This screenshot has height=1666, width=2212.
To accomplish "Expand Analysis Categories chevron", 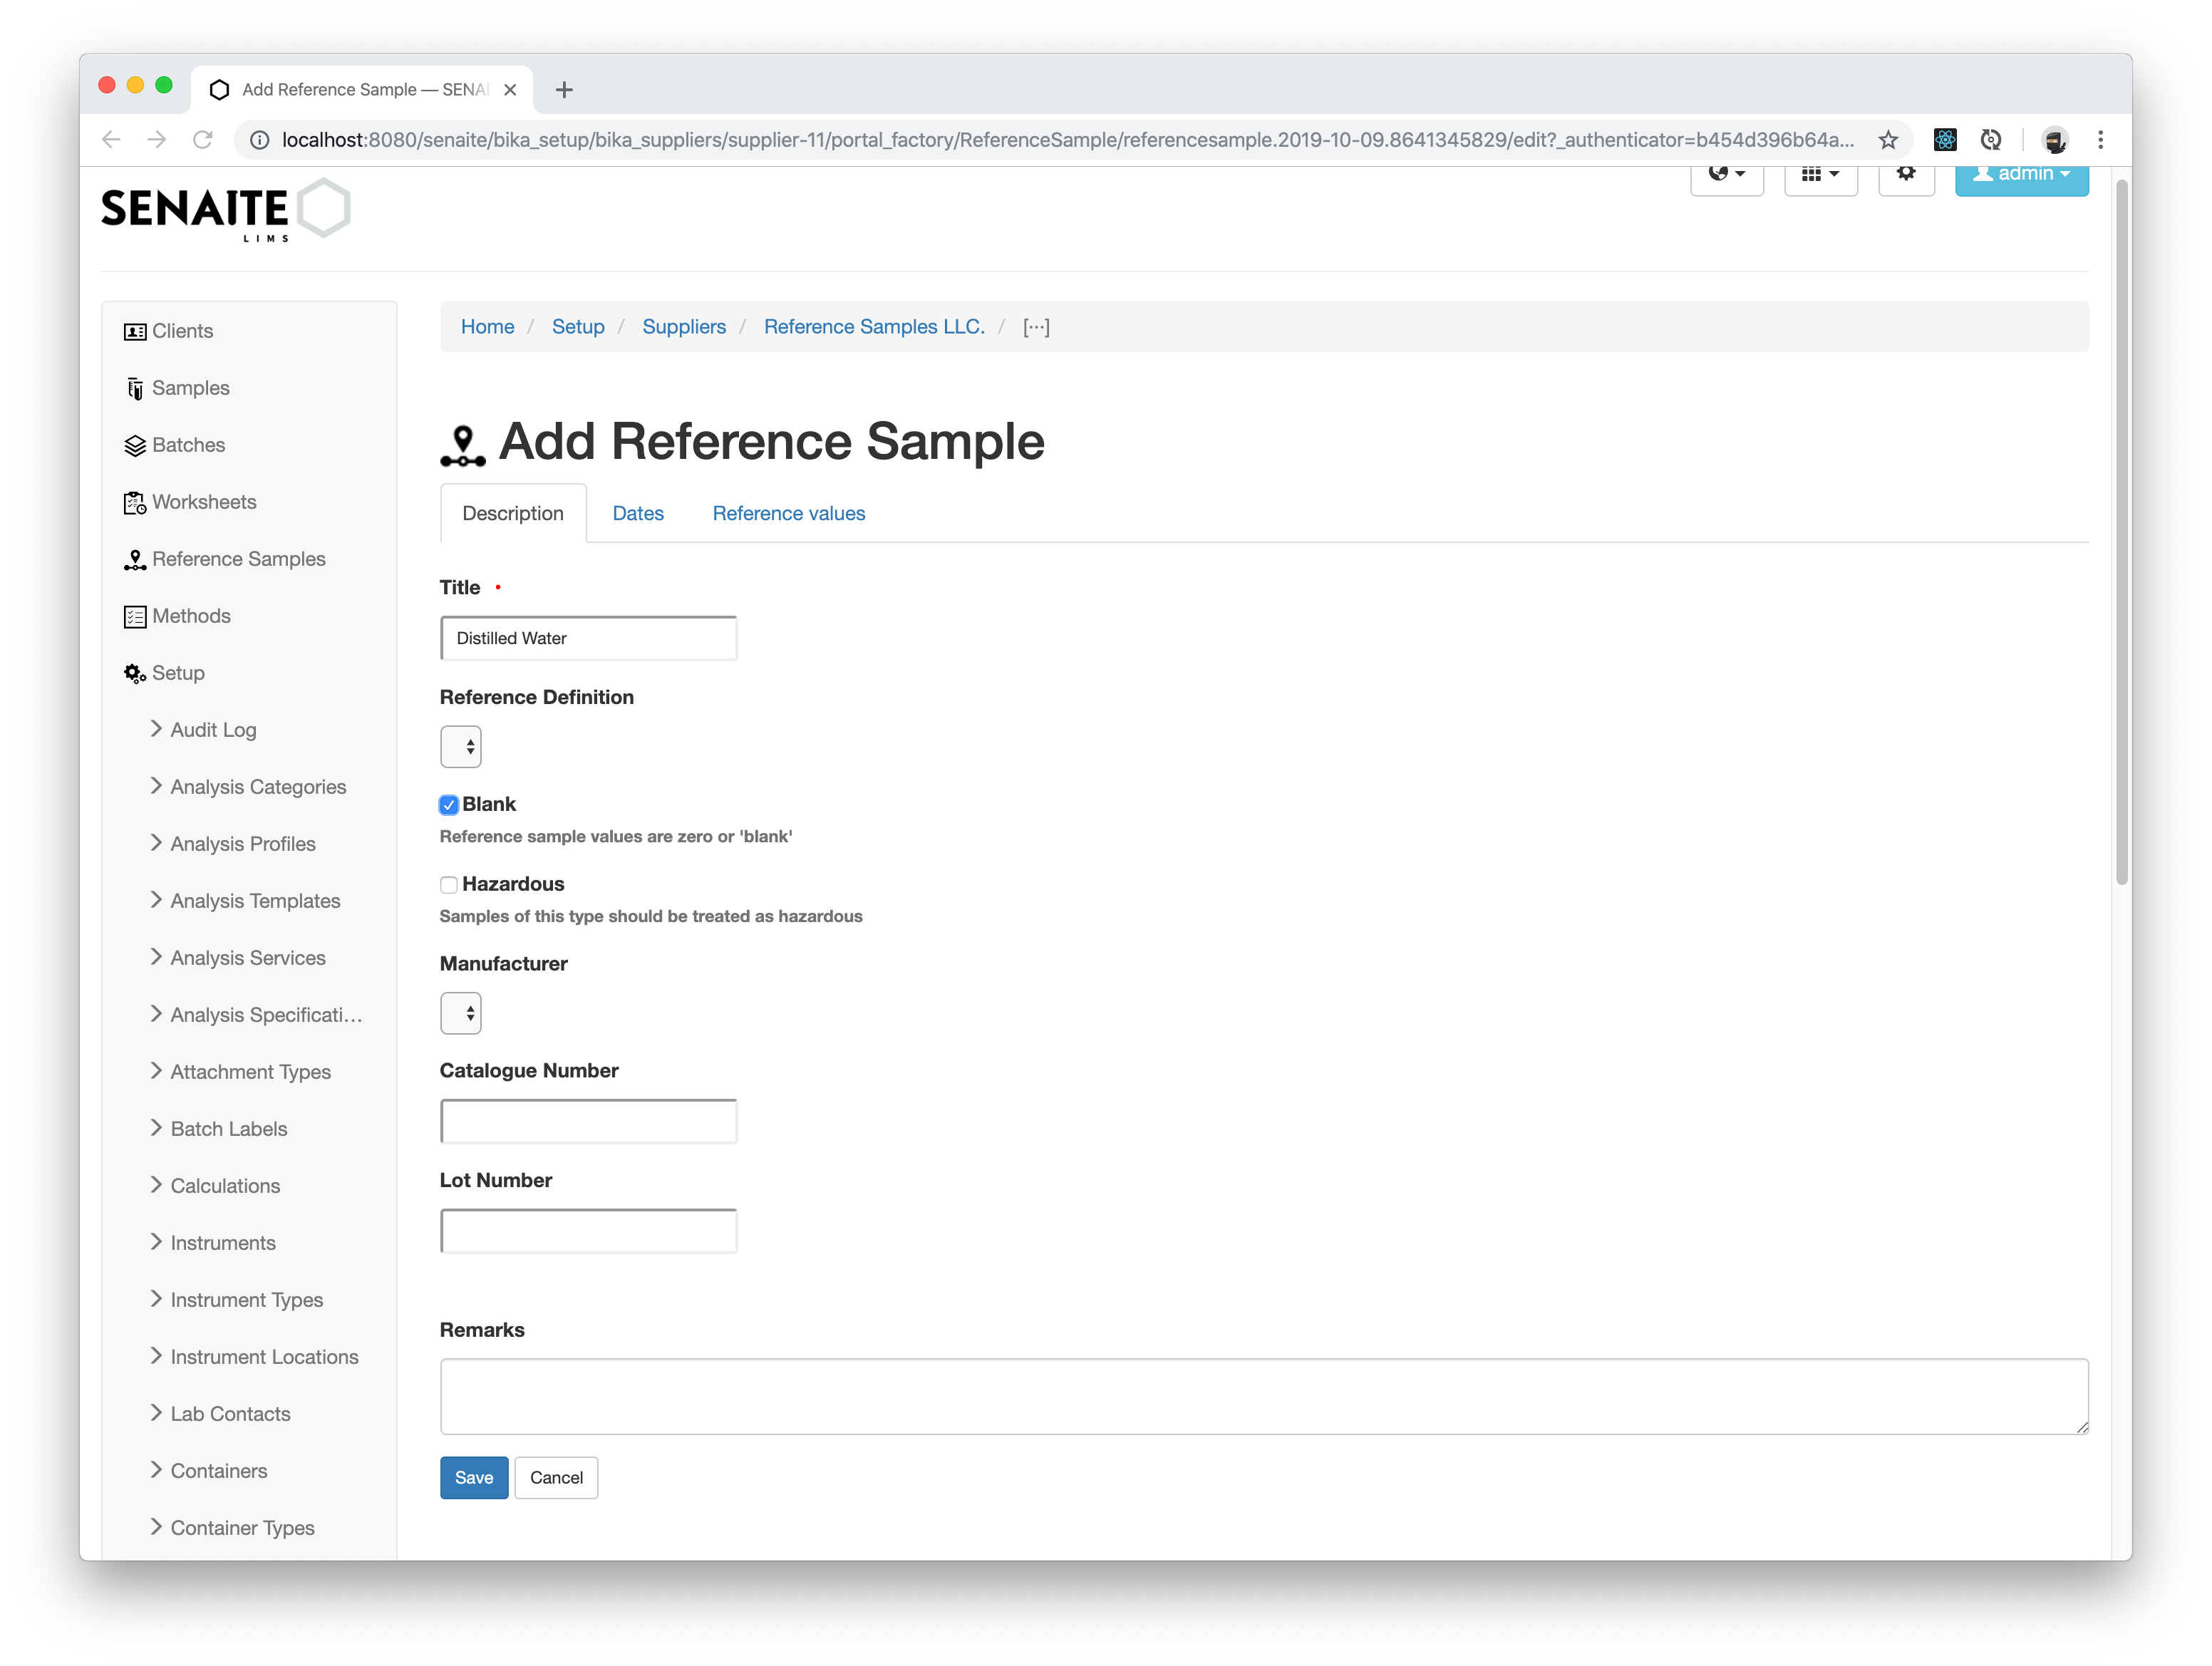I will point(156,787).
